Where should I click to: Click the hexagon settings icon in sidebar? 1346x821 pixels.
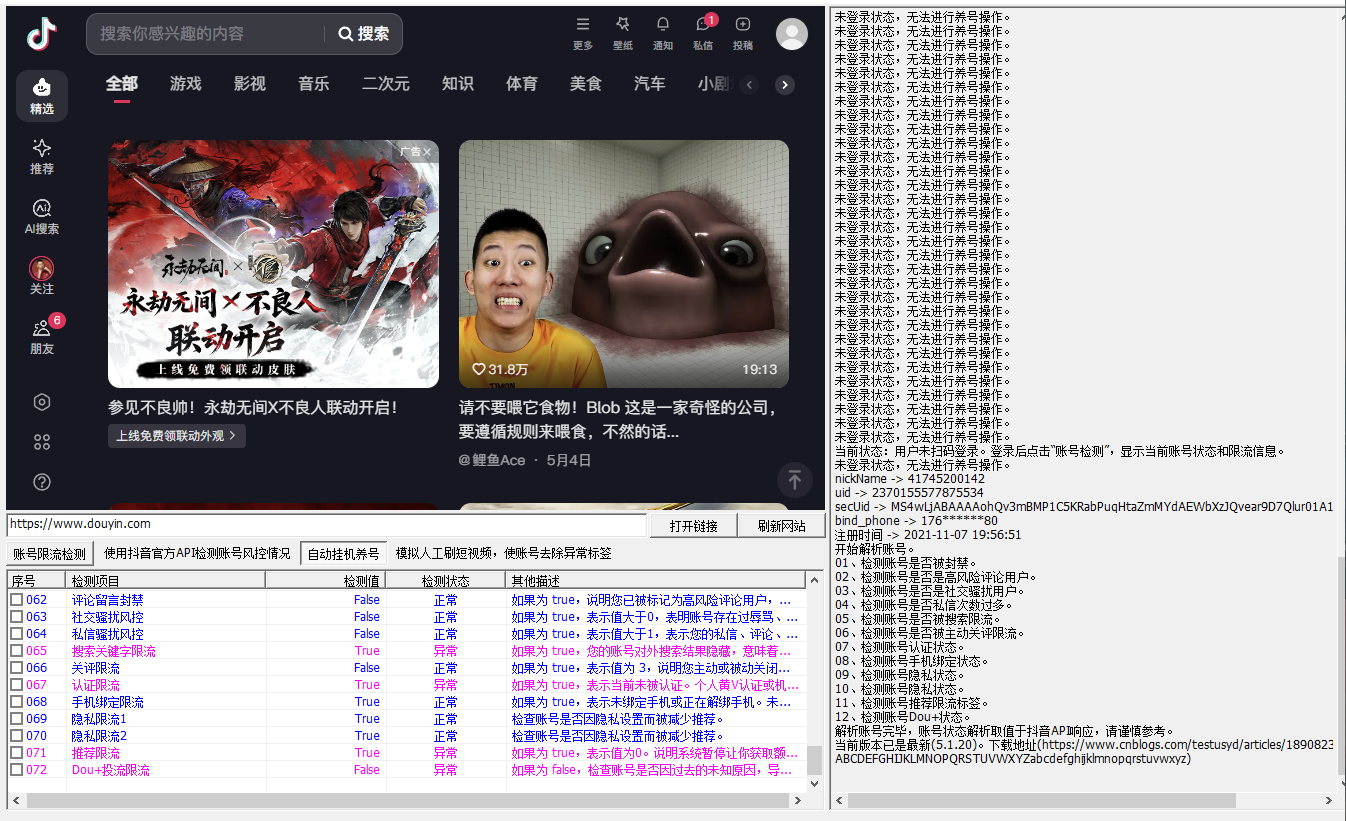42,402
